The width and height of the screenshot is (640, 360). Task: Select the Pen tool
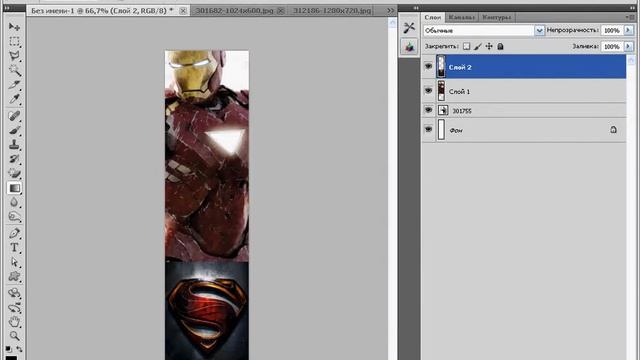coord(14,233)
